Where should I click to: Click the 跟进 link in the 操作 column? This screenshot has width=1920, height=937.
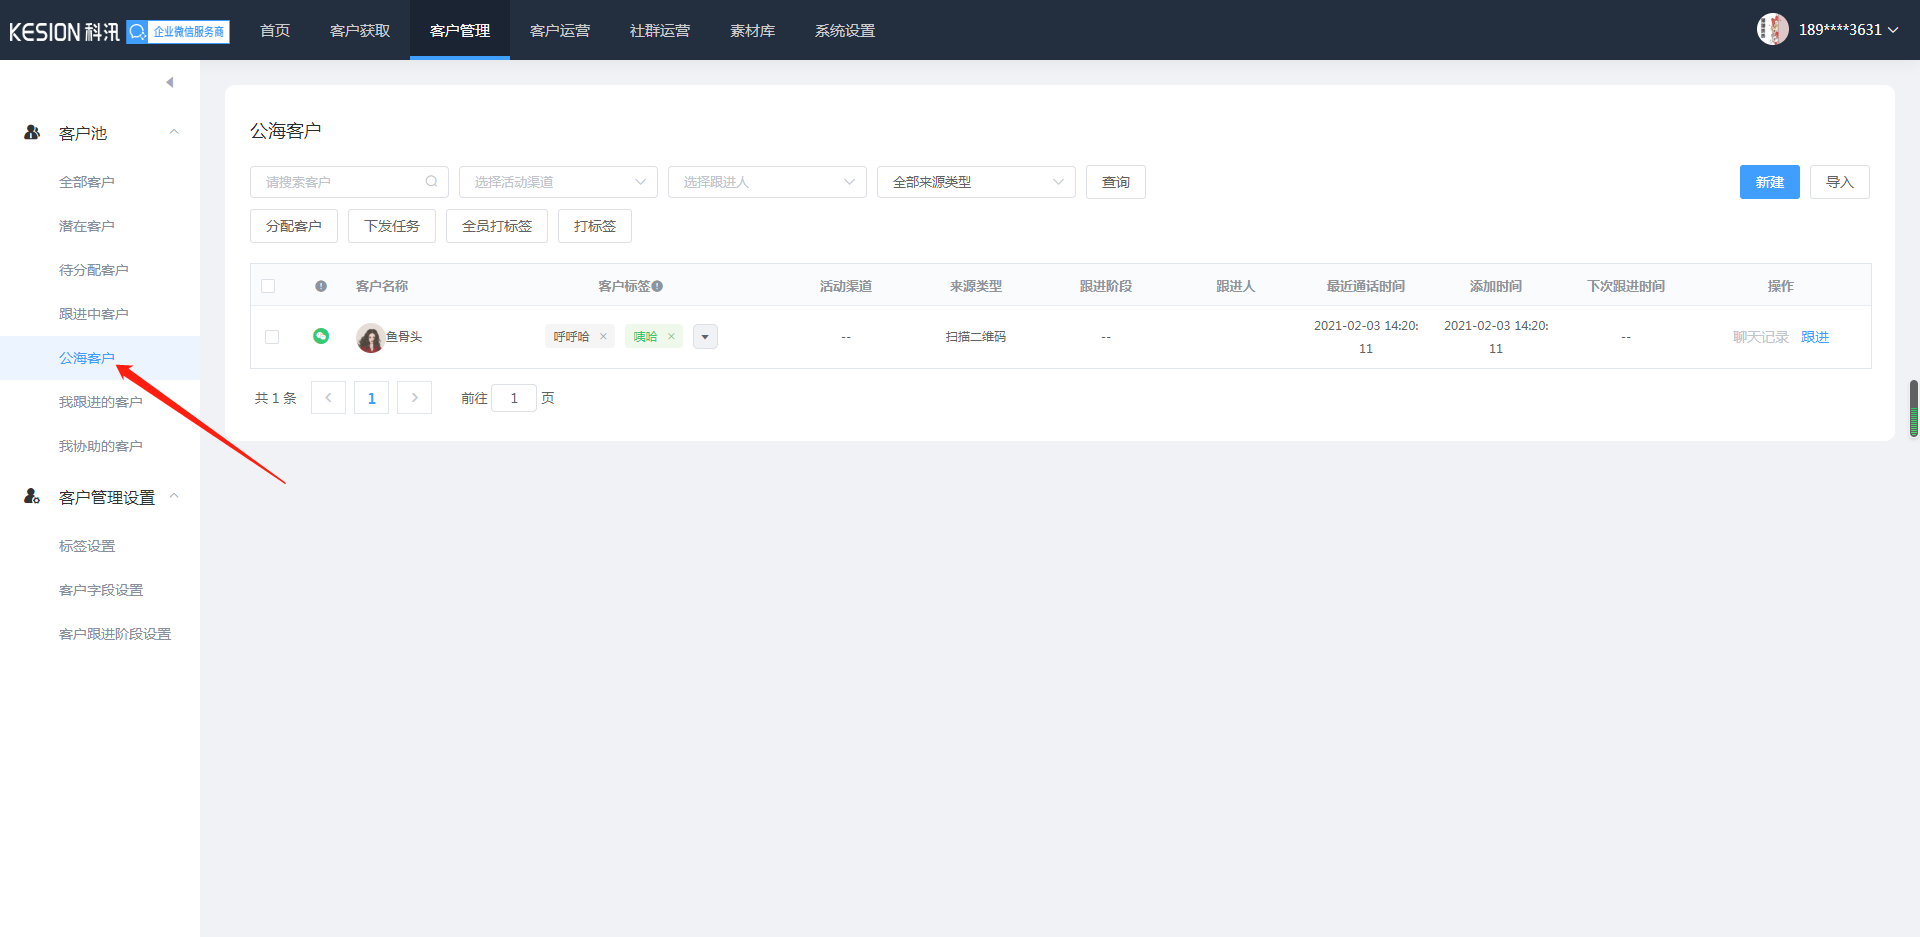click(x=1814, y=337)
